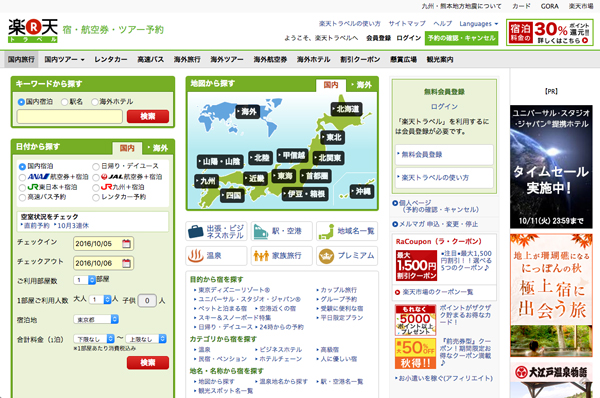Select the 駅名 radio button
Image resolution: width=600 pixels, height=398 pixels.
pyautogui.click(x=65, y=102)
